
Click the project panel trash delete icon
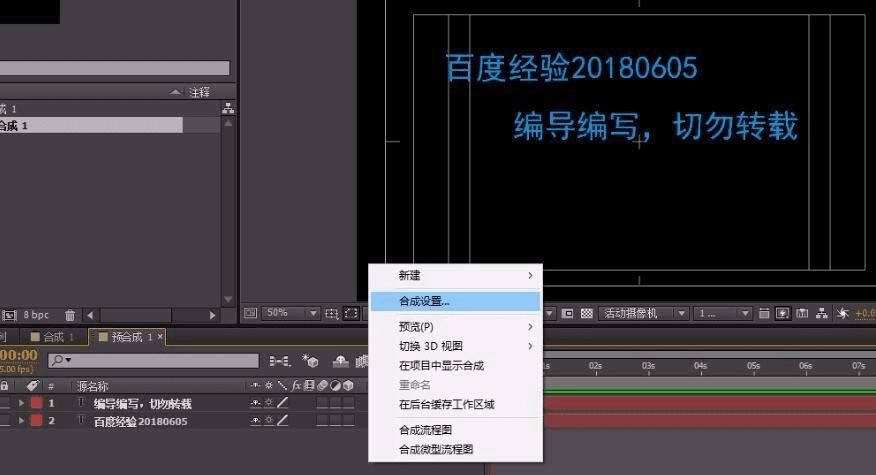tap(70, 315)
